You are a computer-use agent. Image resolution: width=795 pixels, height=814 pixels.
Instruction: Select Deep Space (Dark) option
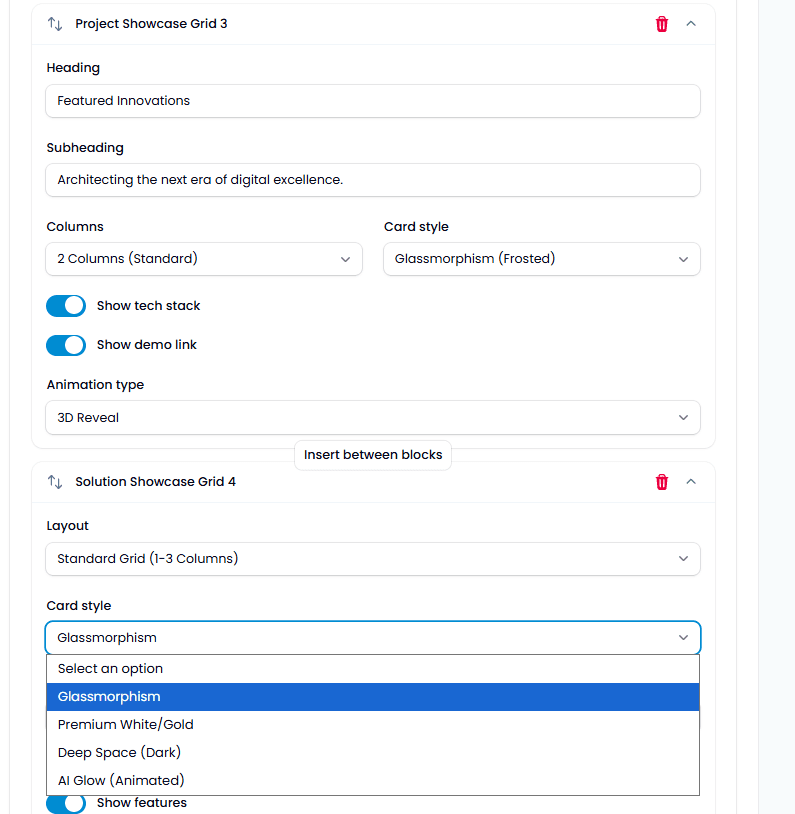click(x=373, y=753)
